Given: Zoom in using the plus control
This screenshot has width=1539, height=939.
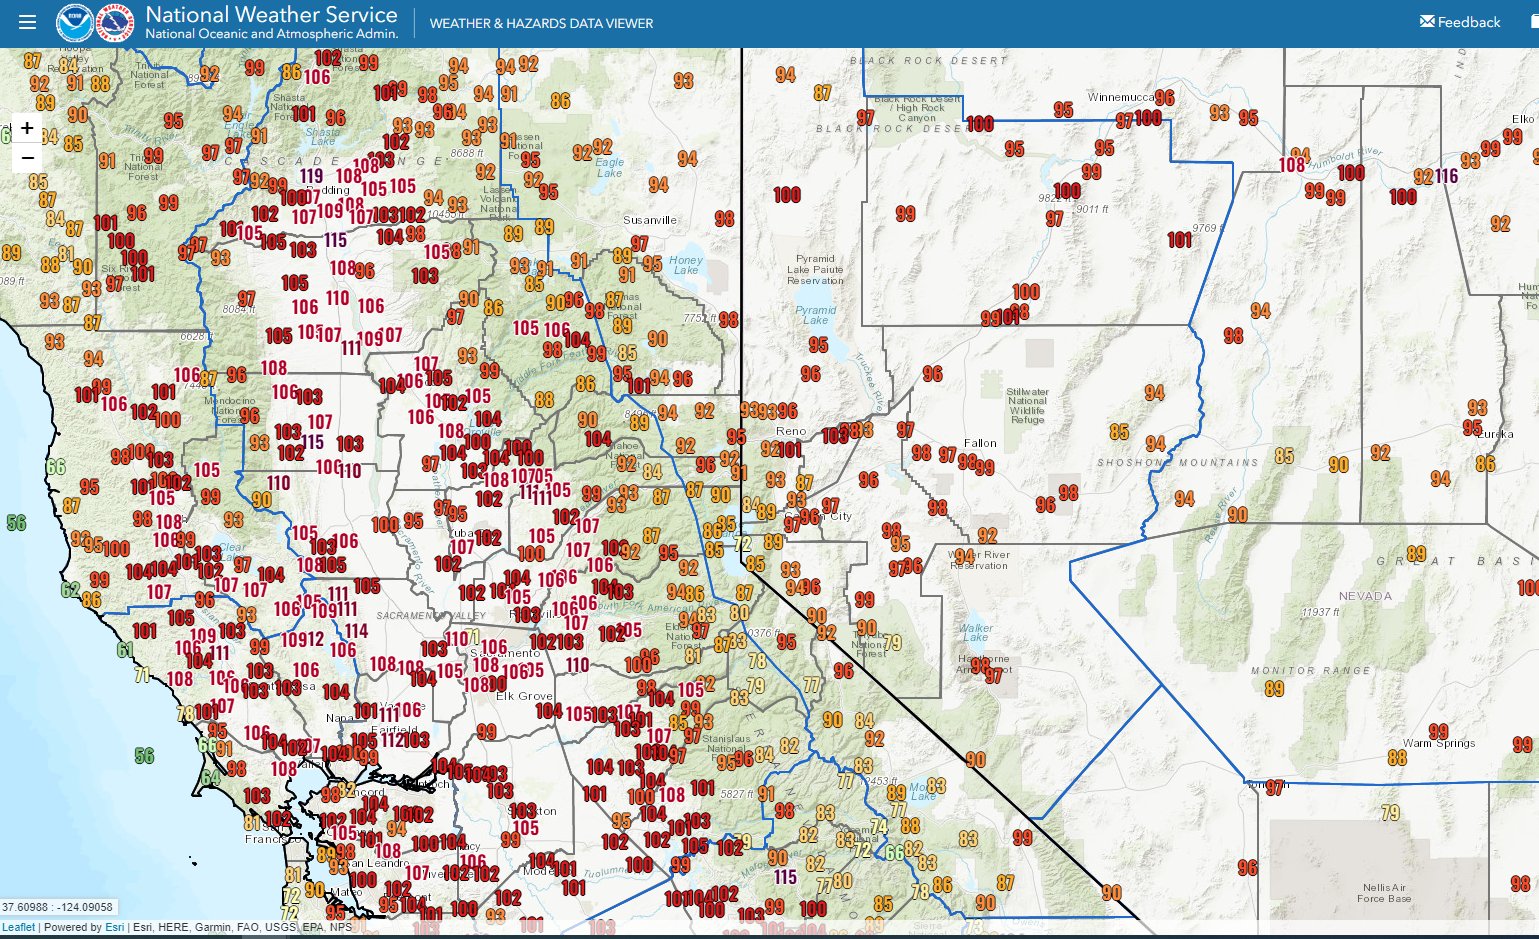Looking at the screenshot, I should pyautogui.click(x=27, y=127).
